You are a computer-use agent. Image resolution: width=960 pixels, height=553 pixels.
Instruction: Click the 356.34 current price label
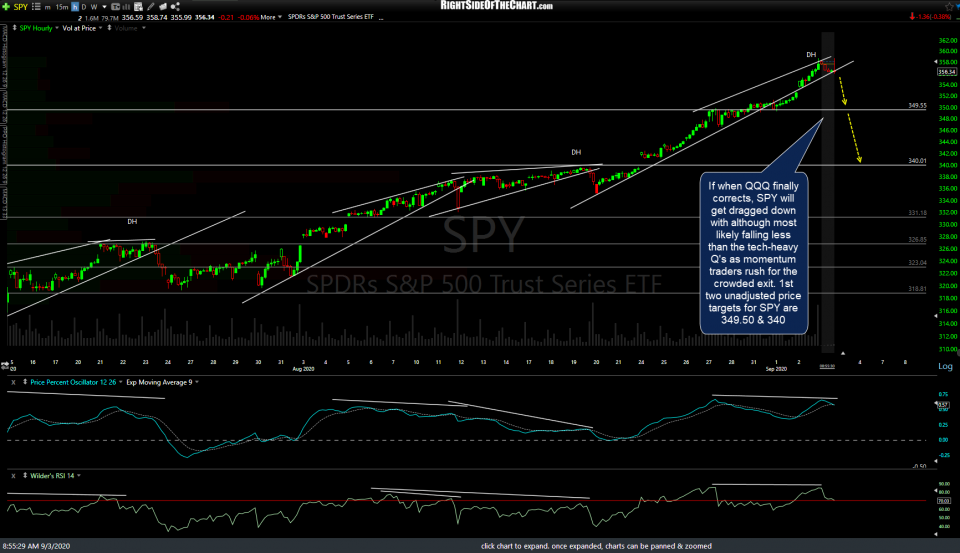pos(947,72)
